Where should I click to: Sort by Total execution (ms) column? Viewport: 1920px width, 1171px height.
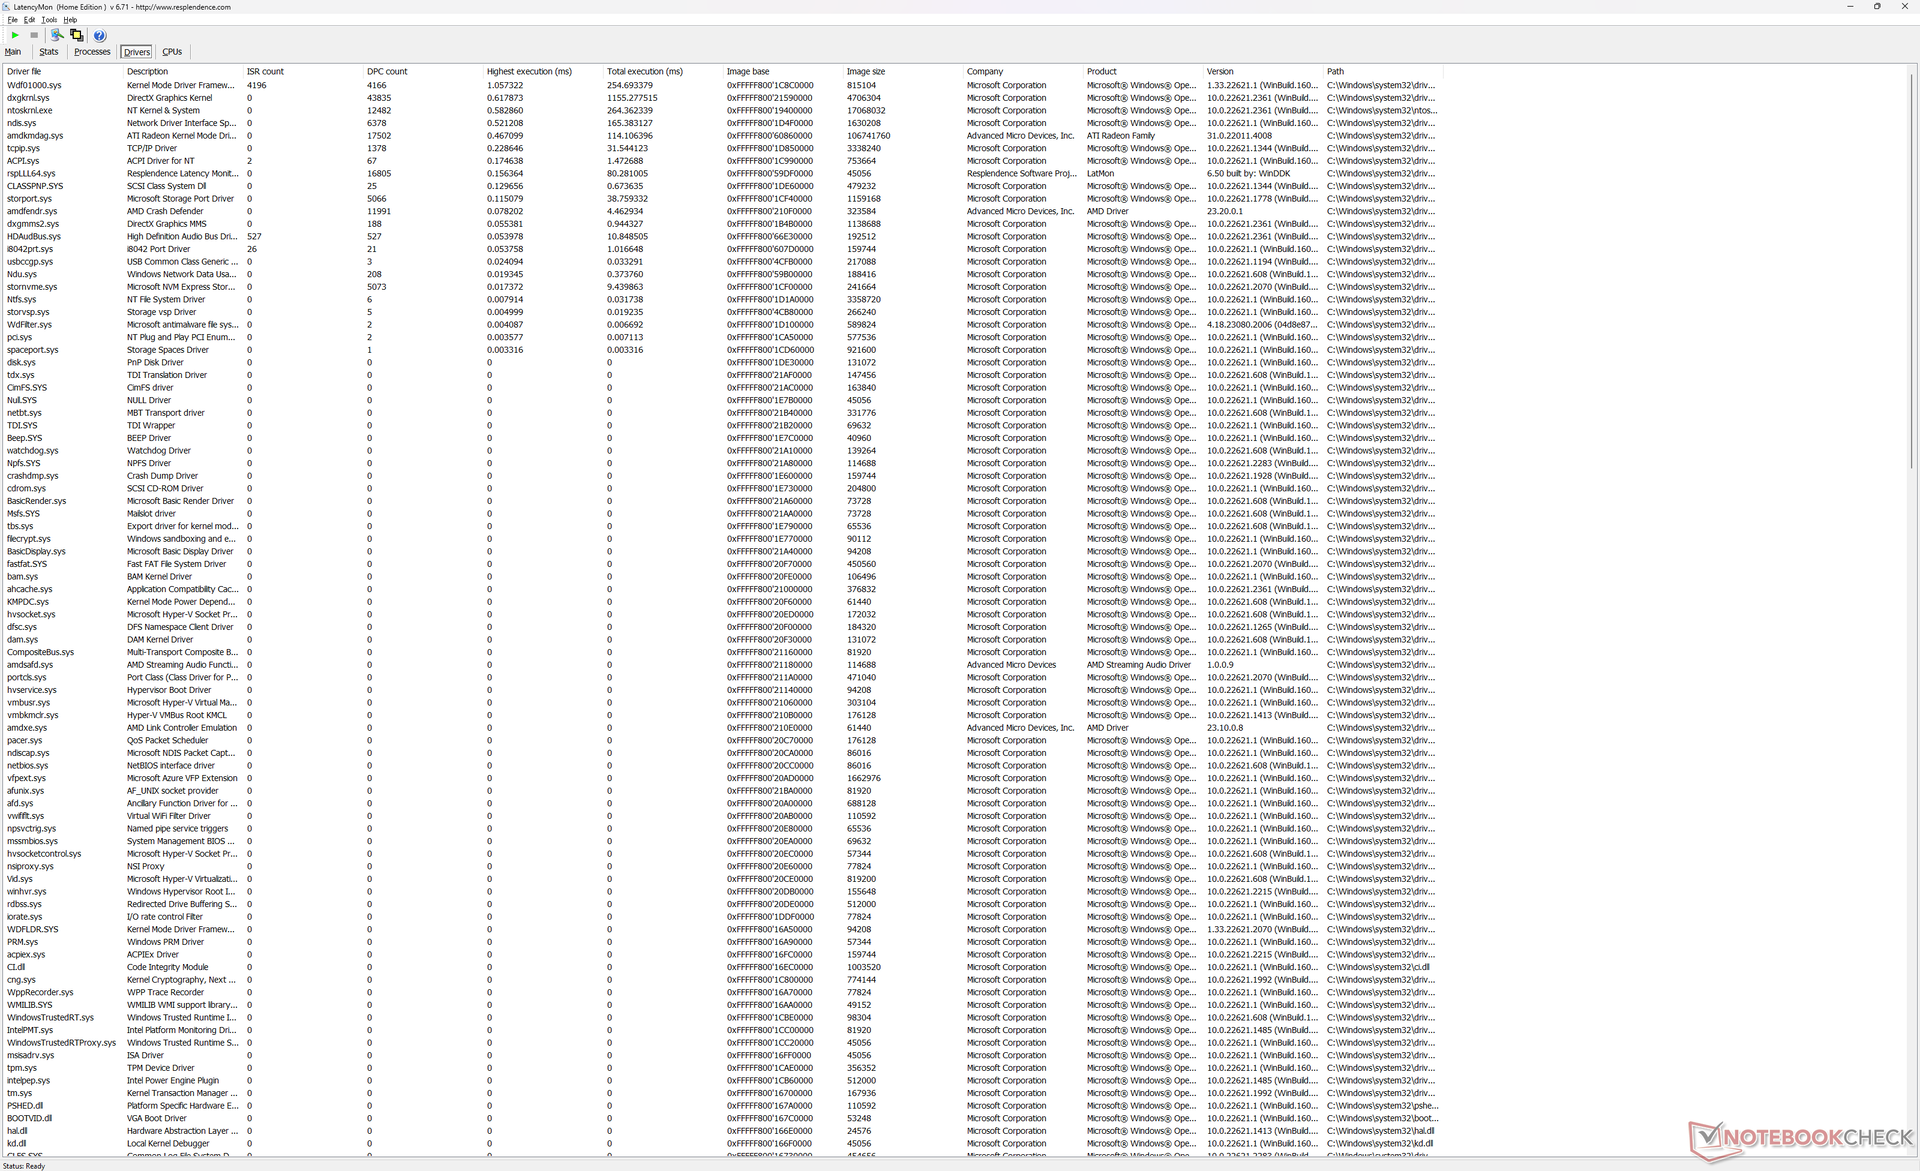644,72
